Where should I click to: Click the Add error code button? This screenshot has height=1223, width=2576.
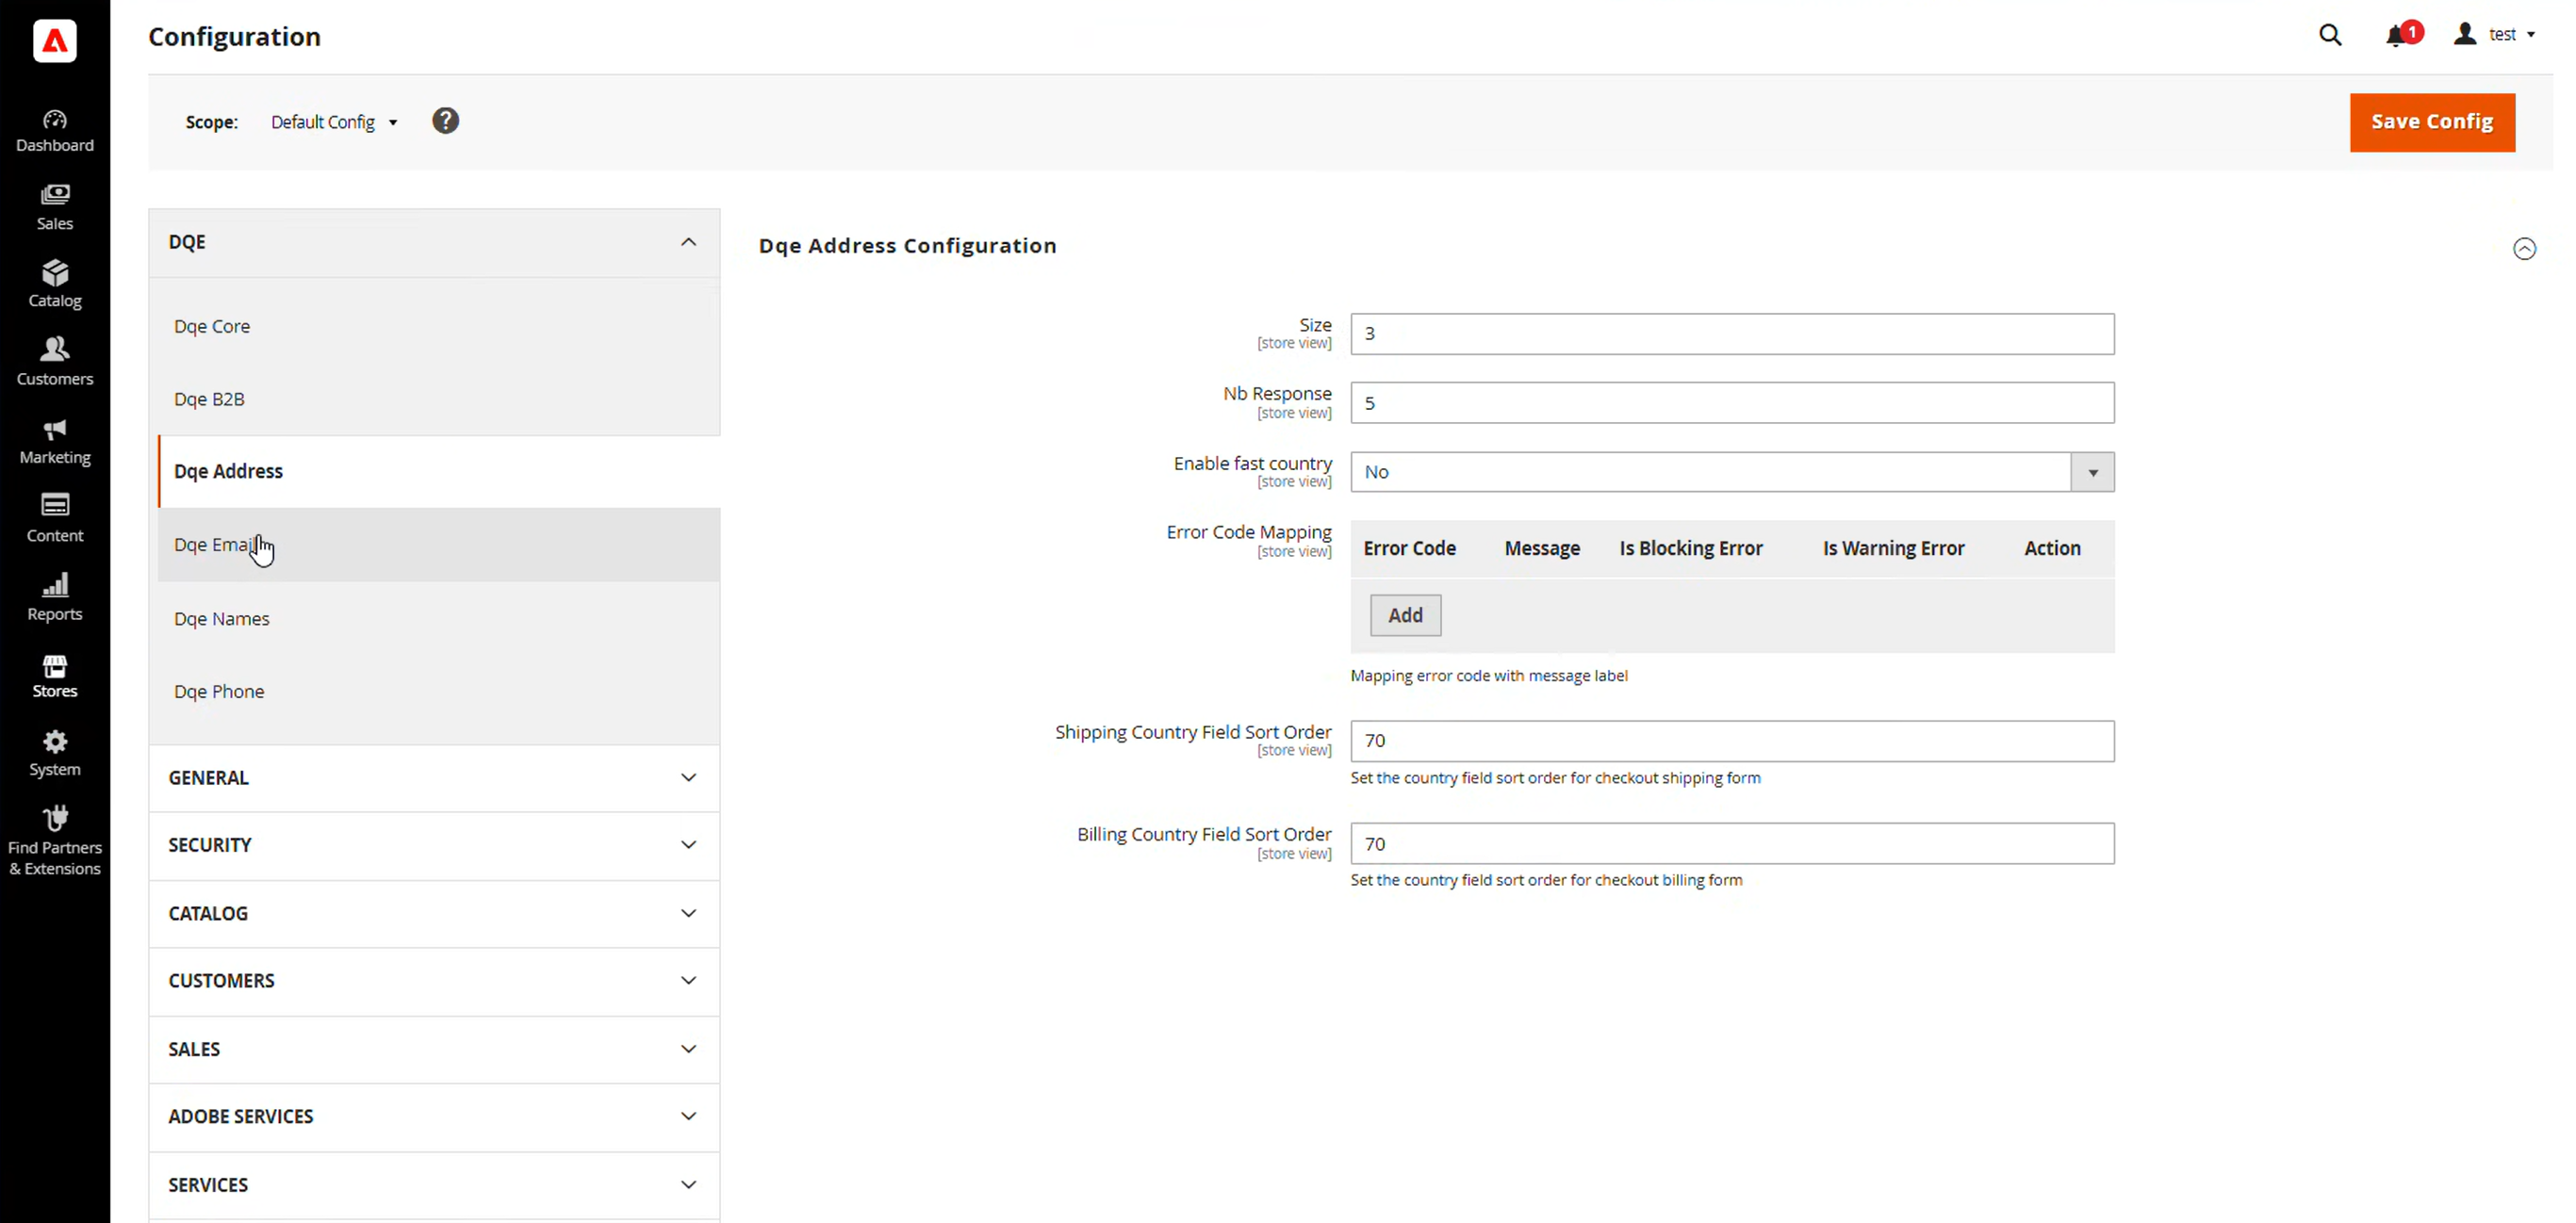click(x=1405, y=615)
